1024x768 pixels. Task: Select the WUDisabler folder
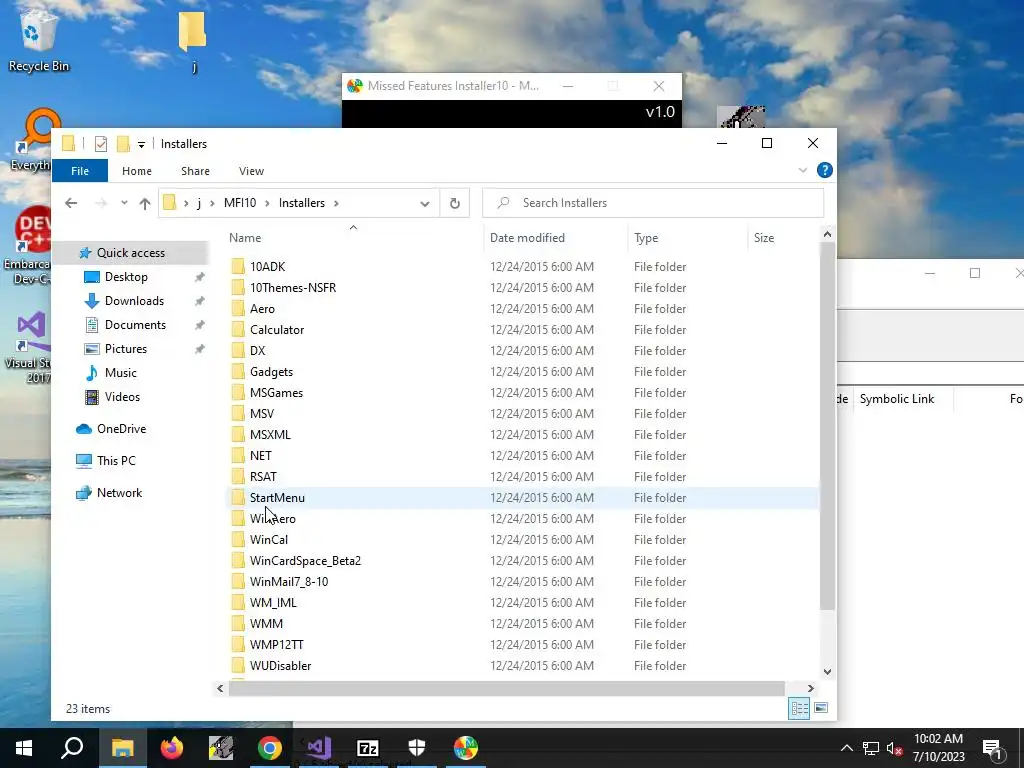coord(280,665)
